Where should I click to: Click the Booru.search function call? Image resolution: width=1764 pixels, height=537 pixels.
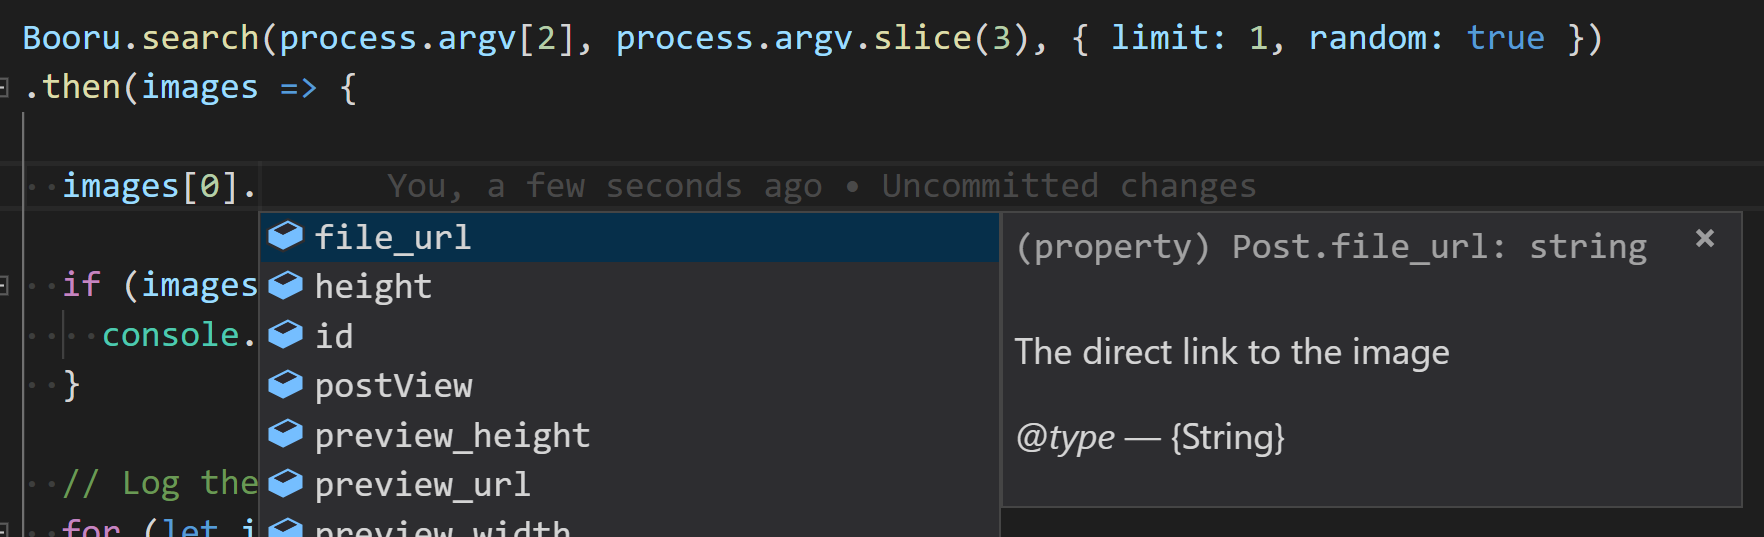pyautogui.click(x=141, y=38)
